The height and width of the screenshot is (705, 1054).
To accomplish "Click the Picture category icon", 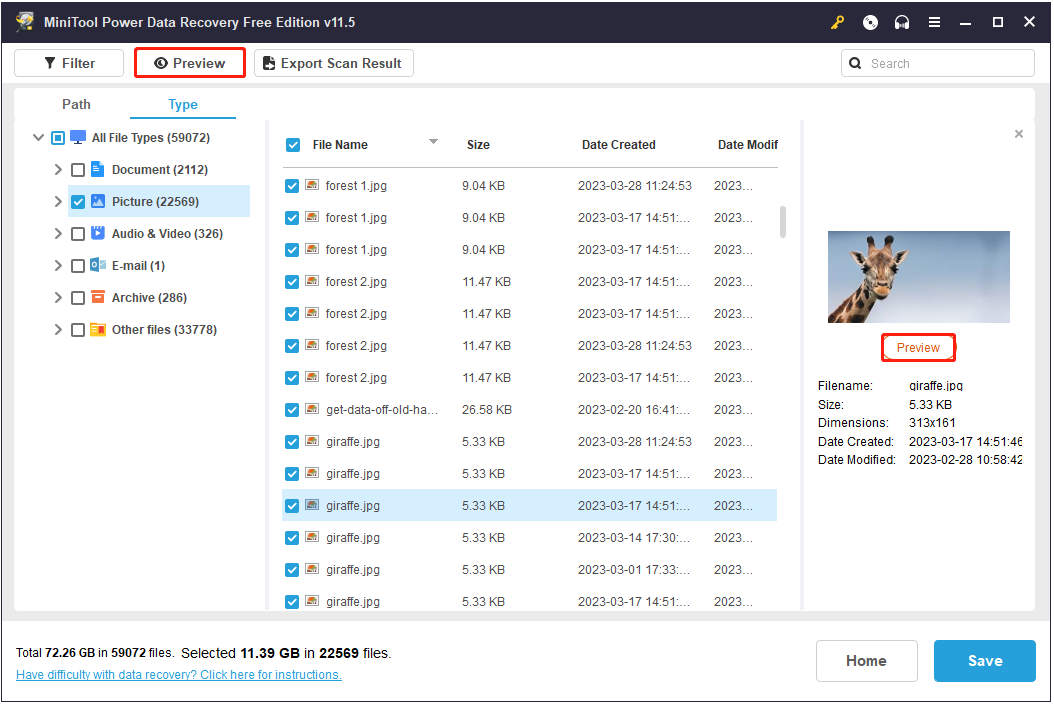I will [x=97, y=202].
